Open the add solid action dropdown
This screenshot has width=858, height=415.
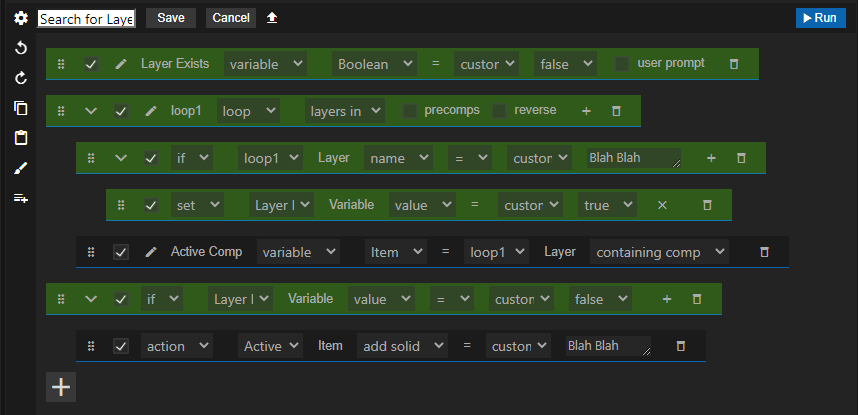tap(402, 346)
